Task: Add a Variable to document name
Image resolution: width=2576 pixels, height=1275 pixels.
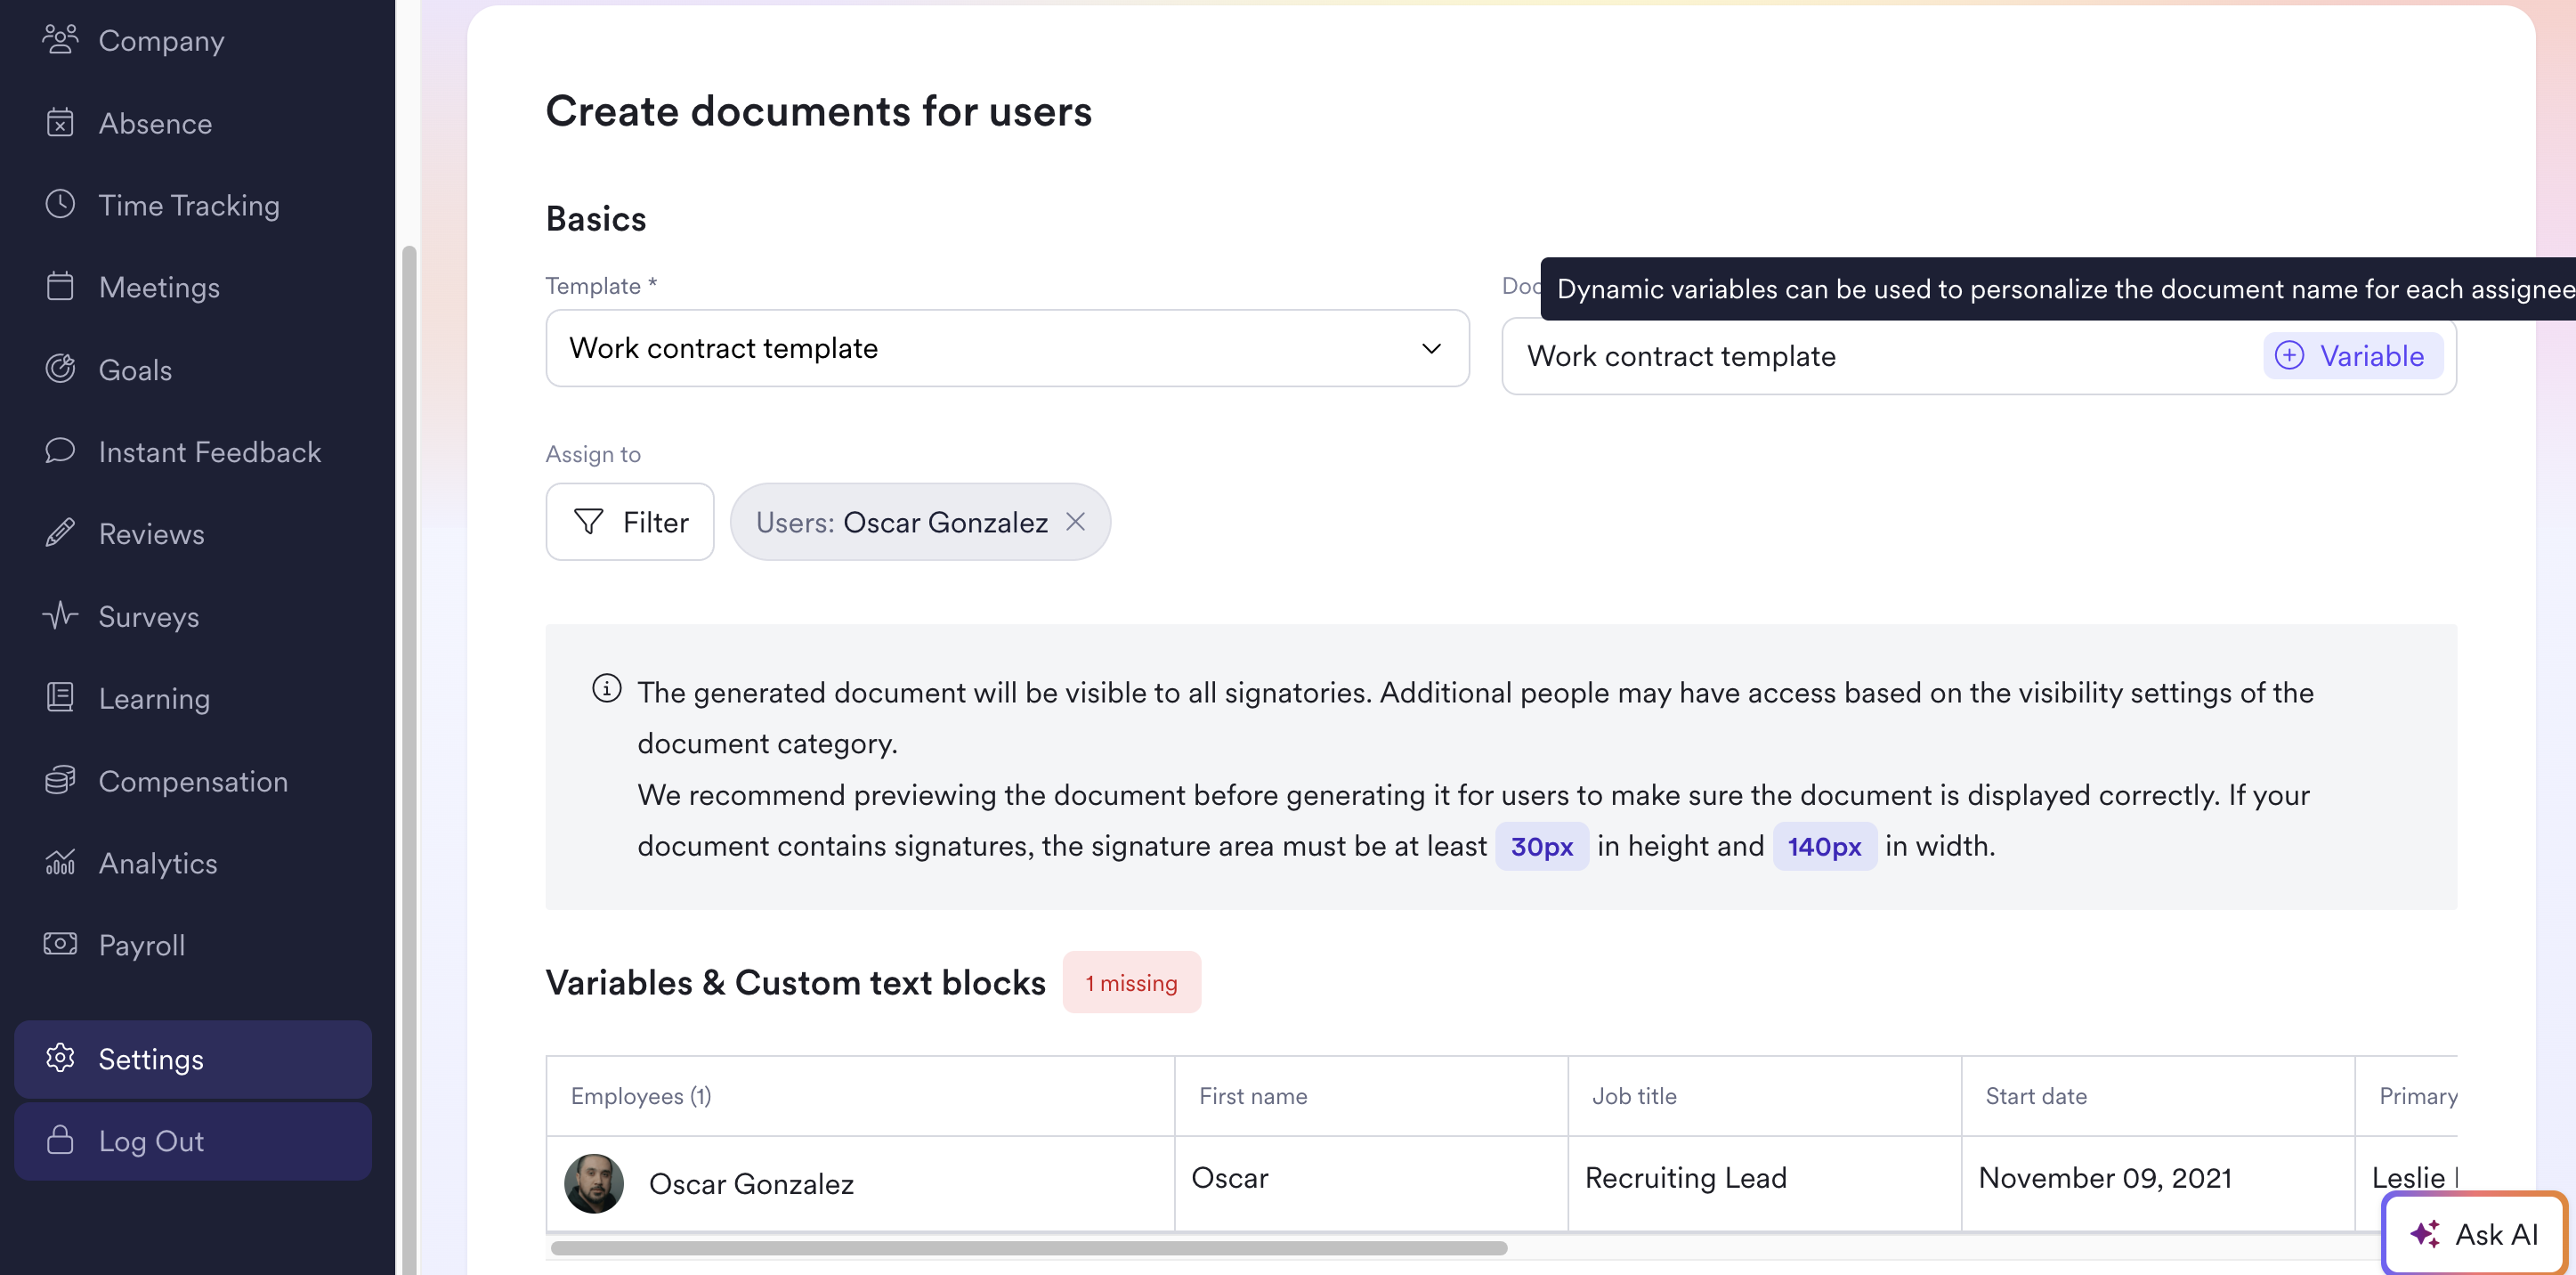Action: pyautogui.click(x=2351, y=356)
